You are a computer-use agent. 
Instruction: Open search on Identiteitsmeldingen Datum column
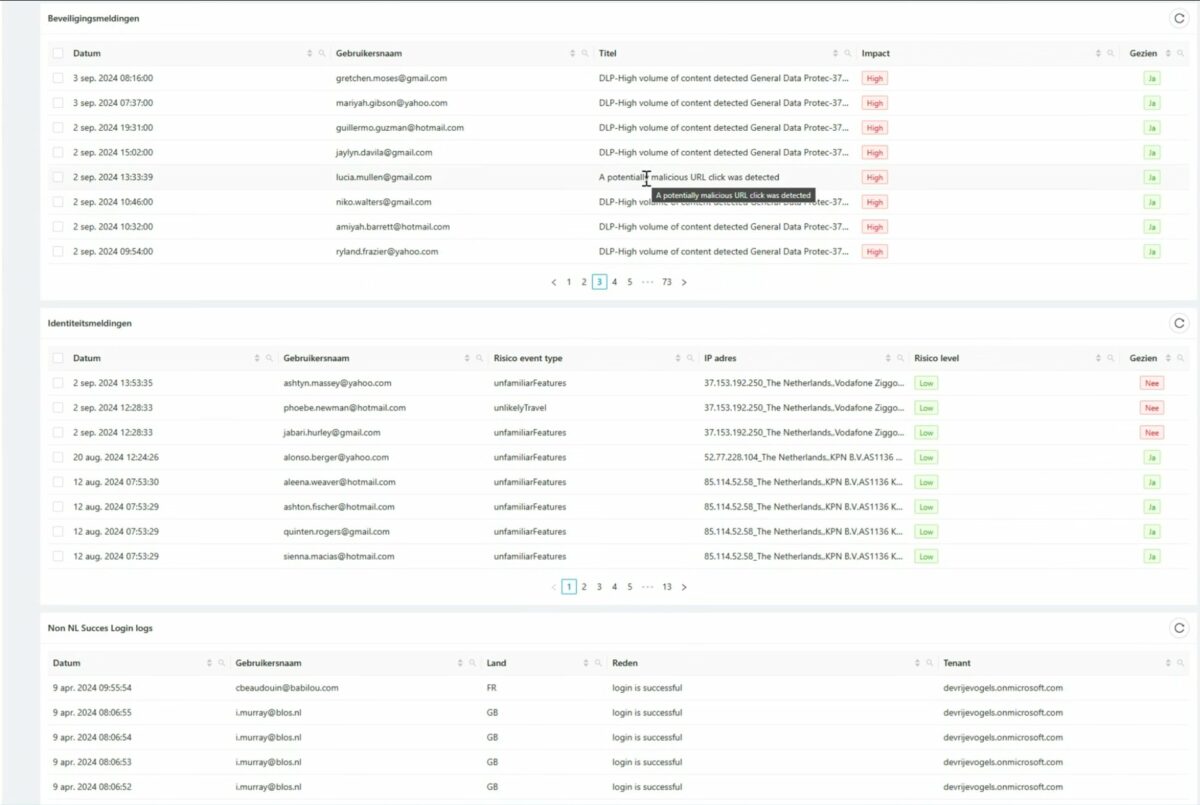coord(269,358)
